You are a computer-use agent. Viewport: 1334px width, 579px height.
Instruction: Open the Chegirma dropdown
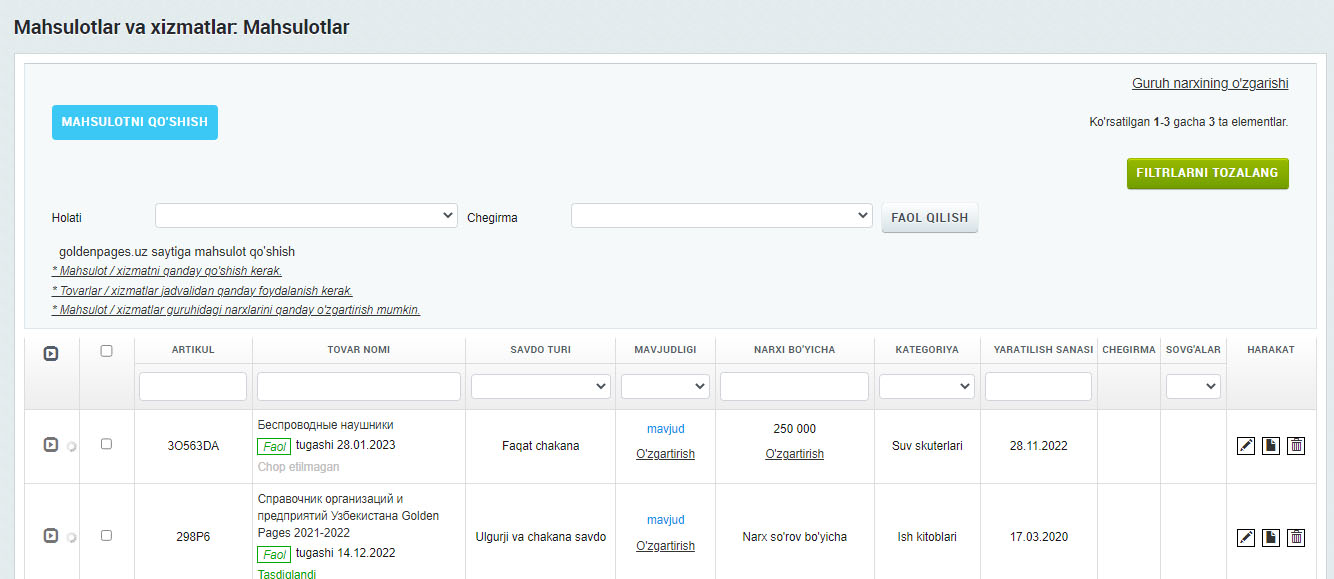[721, 216]
